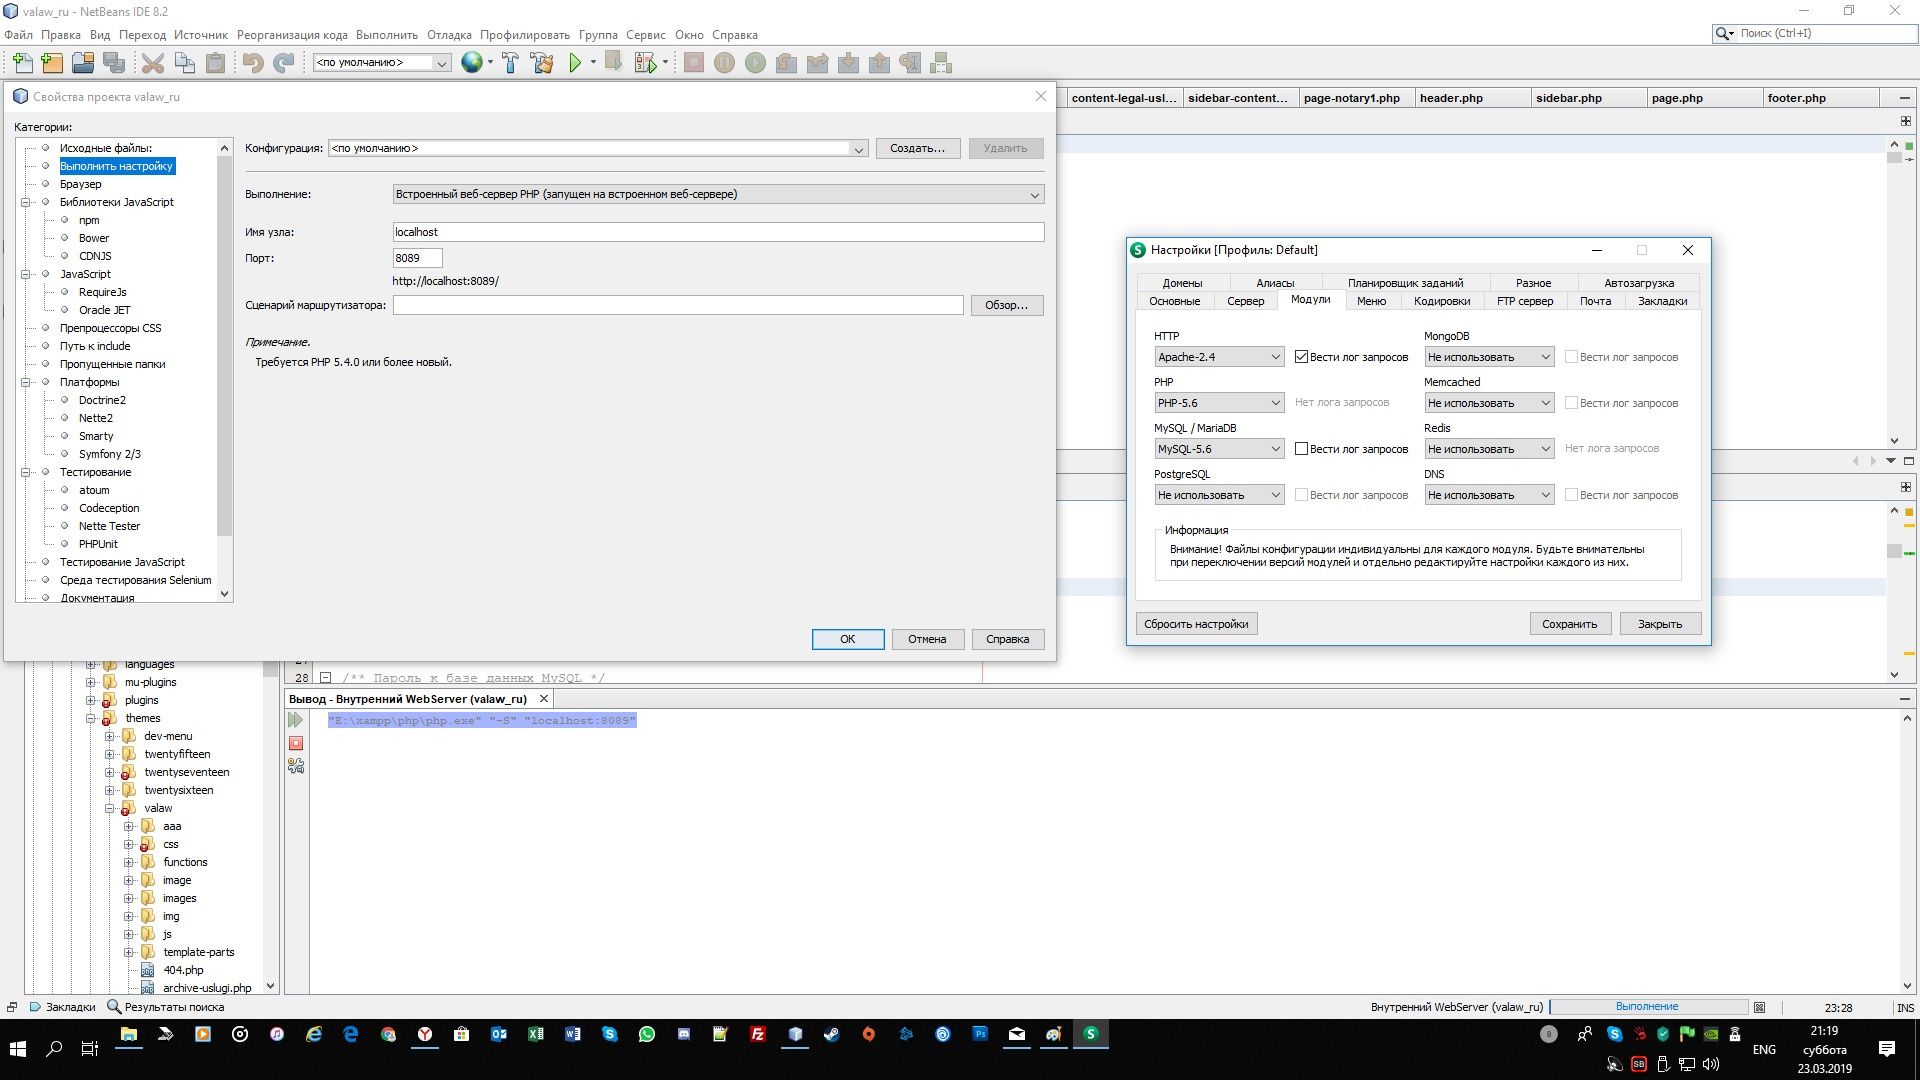Click the red stop icon in Output panel
The width and height of the screenshot is (1920, 1080).
(x=295, y=743)
